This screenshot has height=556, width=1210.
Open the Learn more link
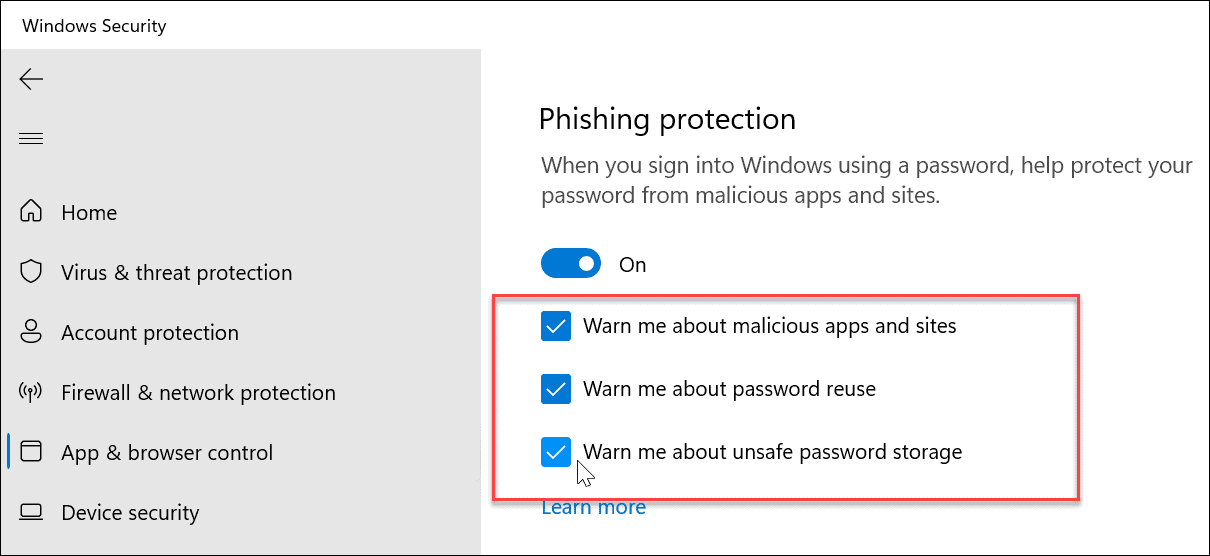(593, 507)
